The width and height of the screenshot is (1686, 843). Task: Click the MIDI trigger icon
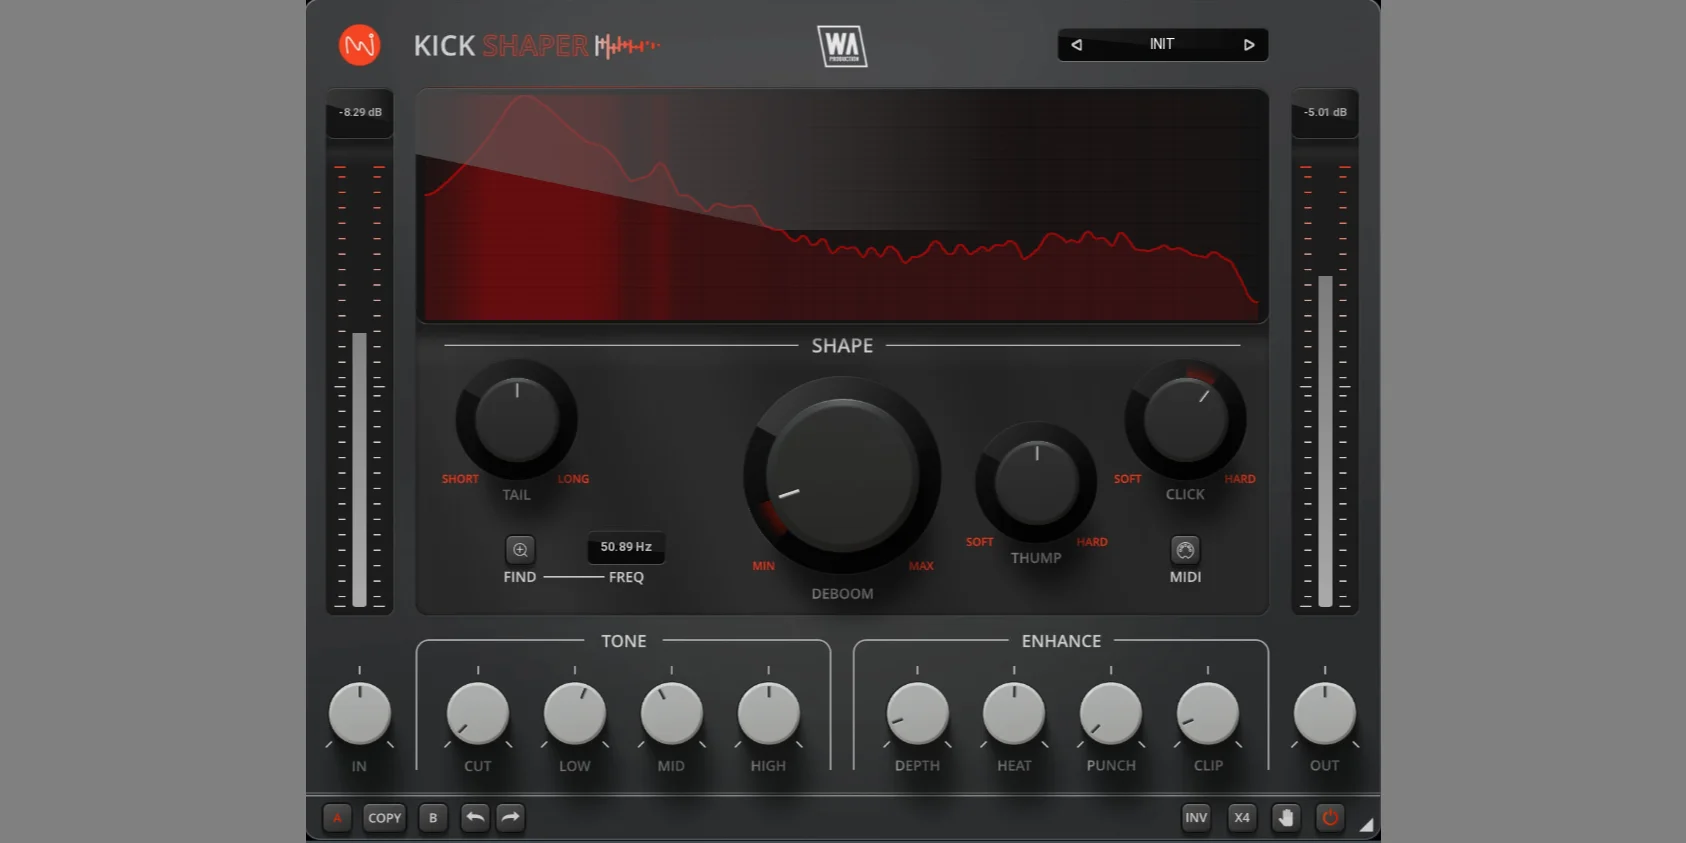pyautogui.click(x=1185, y=550)
